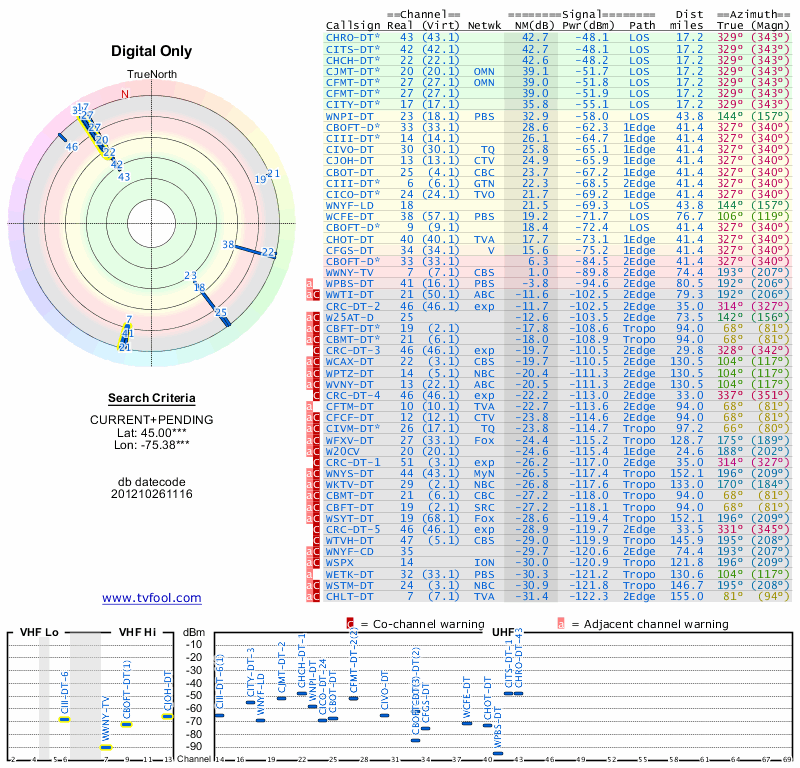Select the CITS-DT callsign row
The height and width of the screenshot is (768, 800).
(353, 49)
